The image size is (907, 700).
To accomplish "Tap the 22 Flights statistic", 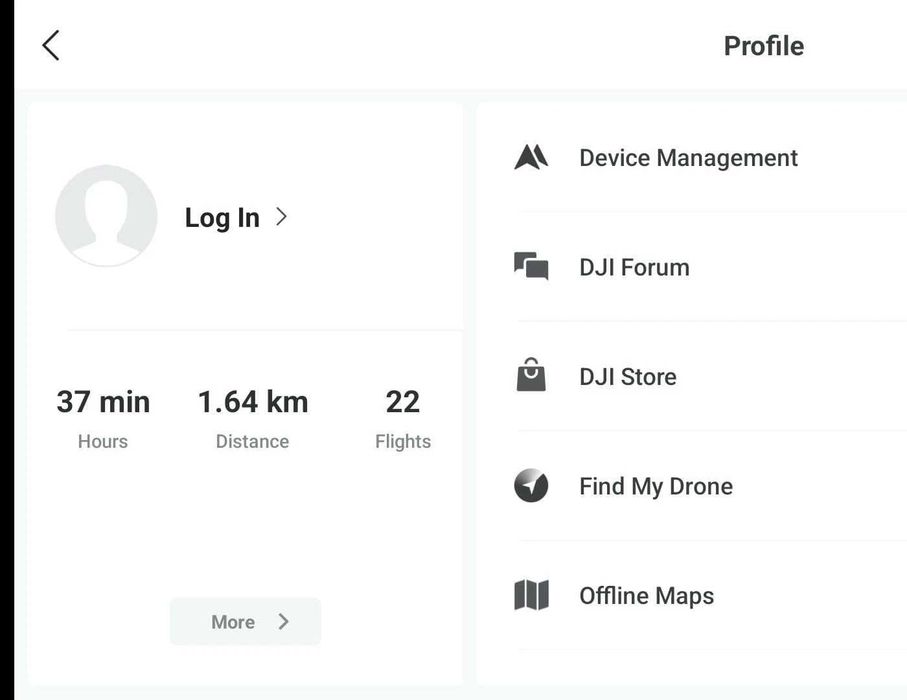I will tap(403, 418).
